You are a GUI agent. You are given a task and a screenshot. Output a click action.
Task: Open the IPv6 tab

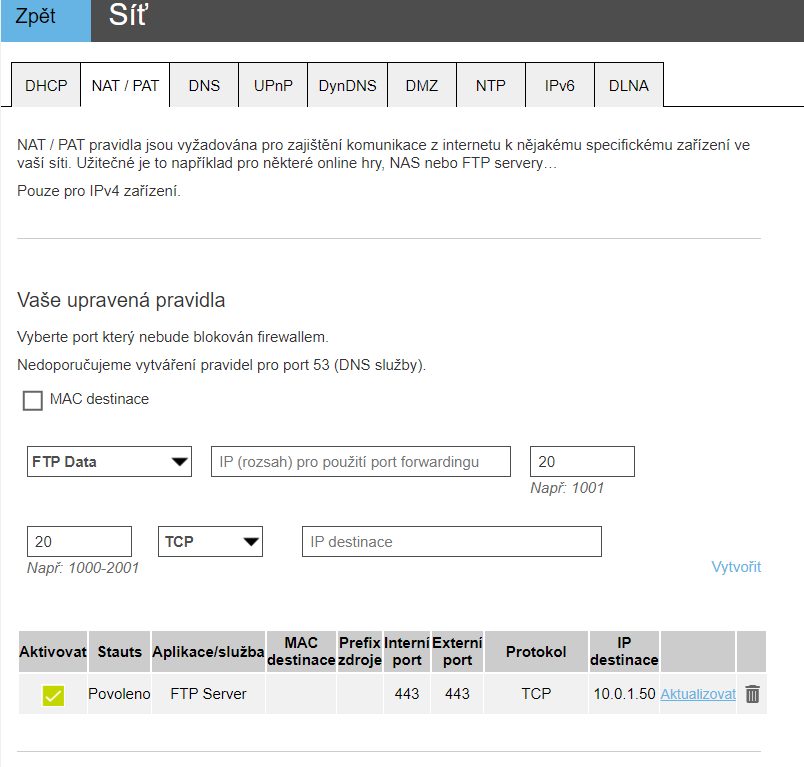pyautogui.click(x=559, y=86)
